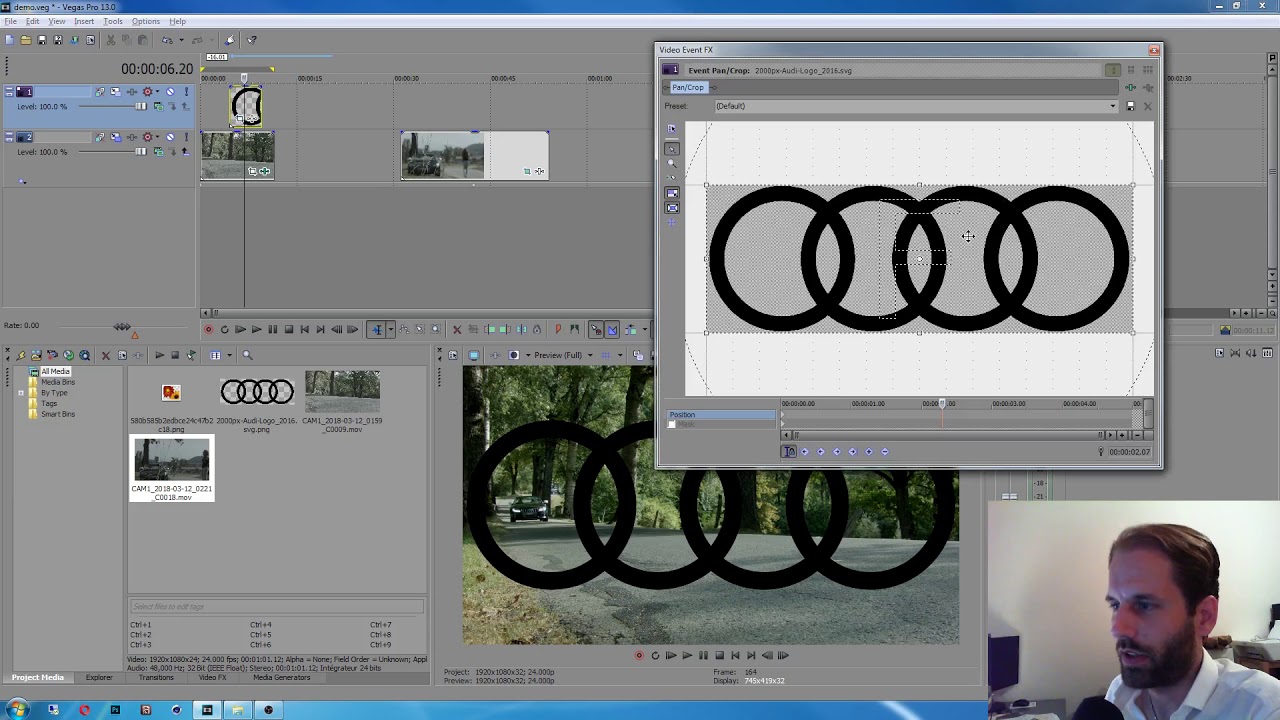Open the What's This help icon
This screenshot has width=1280, height=720.
pyautogui.click(x=252, y=40)
